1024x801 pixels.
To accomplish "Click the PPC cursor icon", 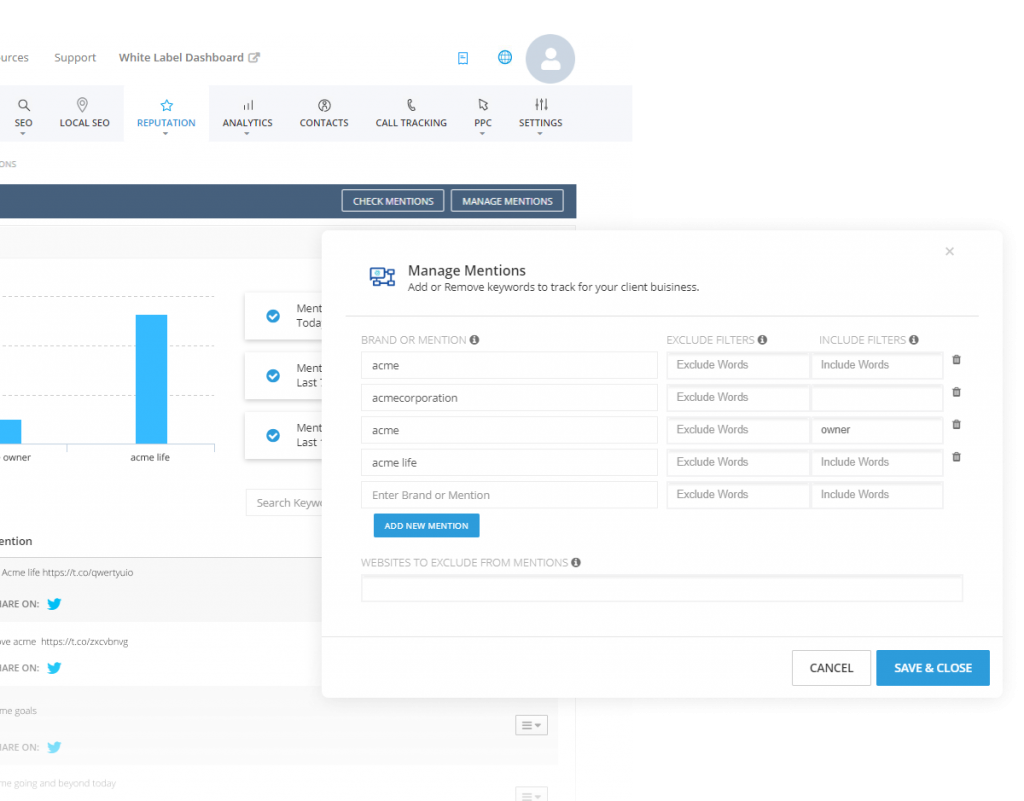I will pos(483,104).
